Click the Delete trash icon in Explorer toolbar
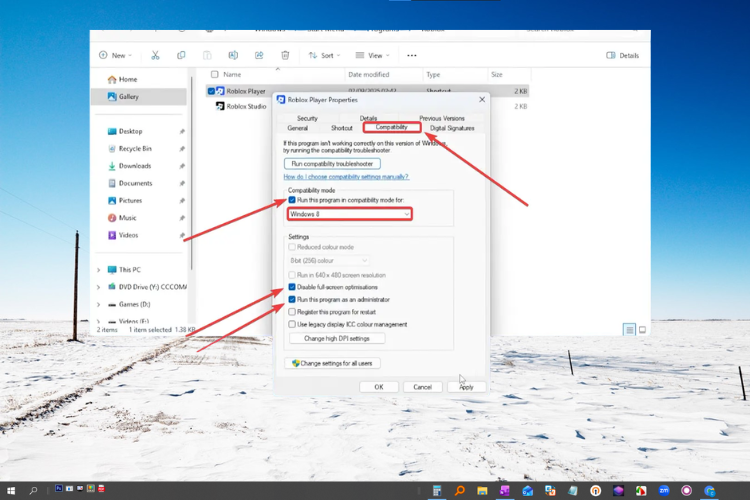The width and height of the screenshot is (750, 500). coord(285,56)
